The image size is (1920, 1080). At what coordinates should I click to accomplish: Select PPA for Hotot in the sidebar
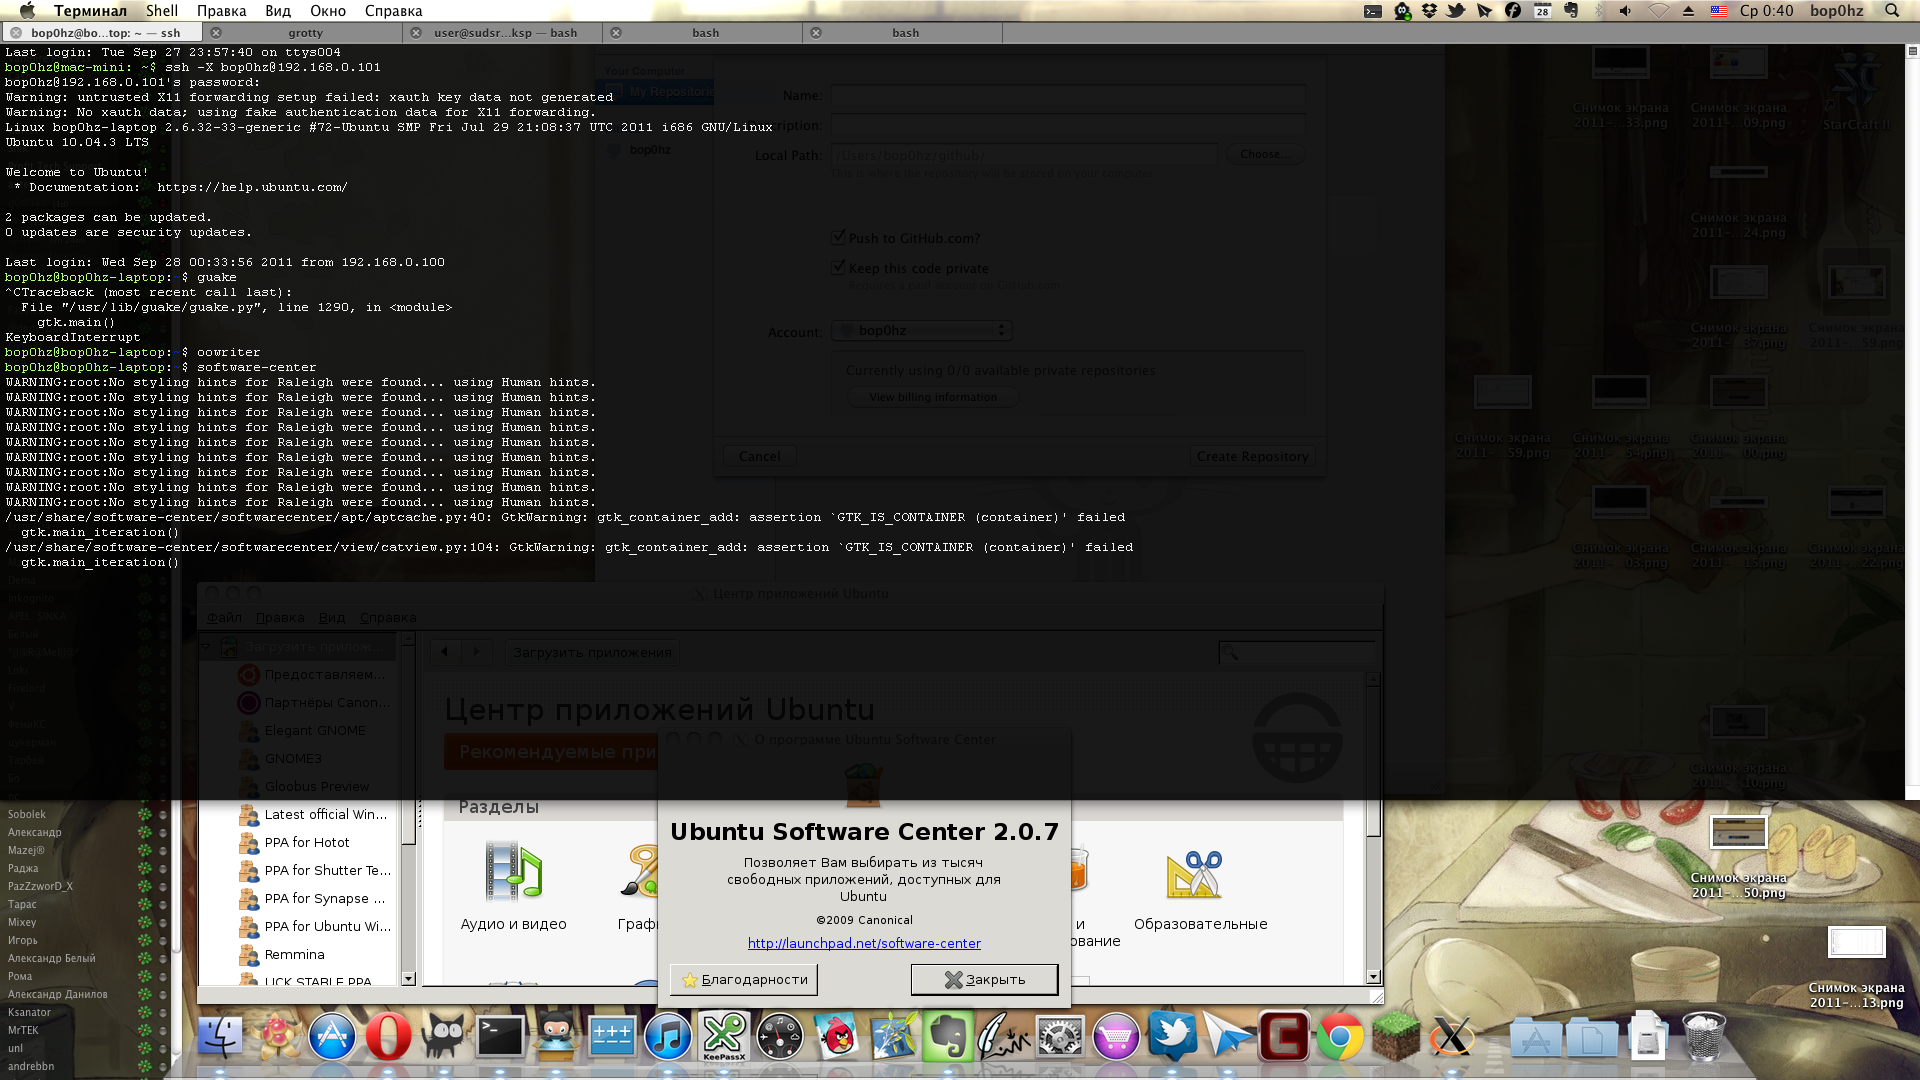(306, 843)
